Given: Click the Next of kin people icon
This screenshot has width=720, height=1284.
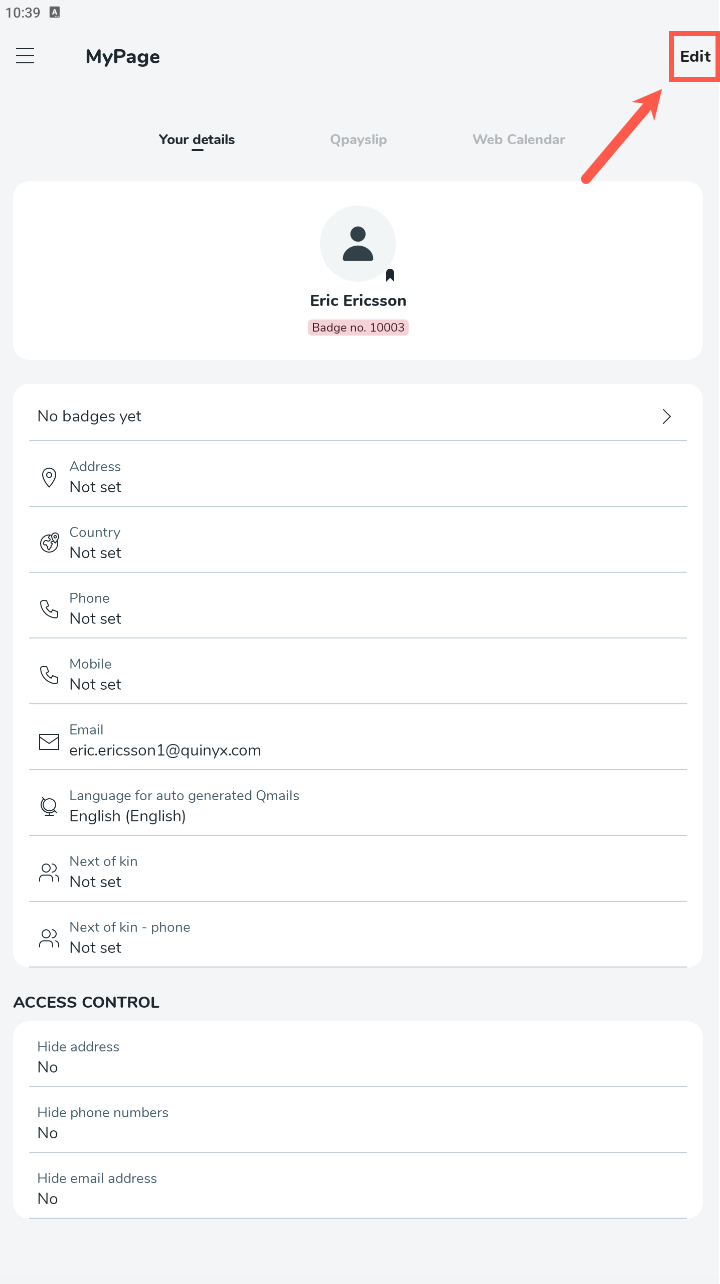Looking at the screenshot, I should coord(49,873).
